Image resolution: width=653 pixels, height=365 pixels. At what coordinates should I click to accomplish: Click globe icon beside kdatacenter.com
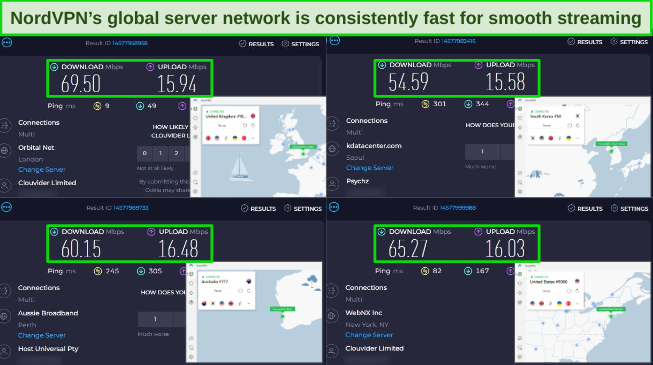[333, 148]
